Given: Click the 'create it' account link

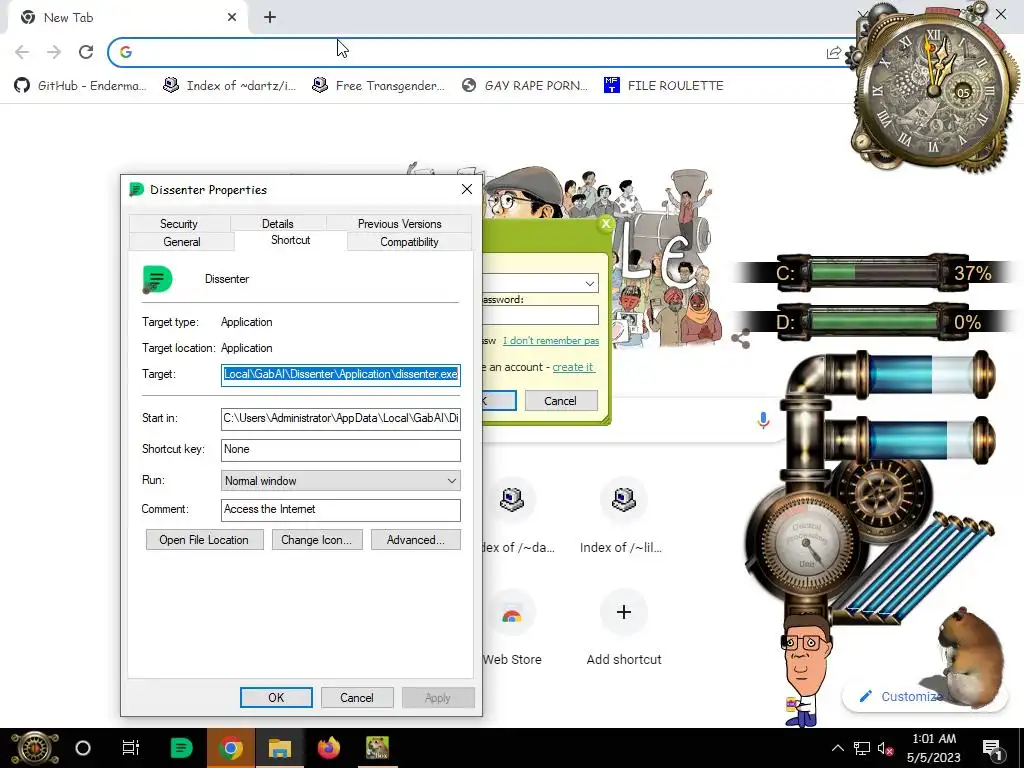Looking at the screenshot, I should [x=573, y=367].
